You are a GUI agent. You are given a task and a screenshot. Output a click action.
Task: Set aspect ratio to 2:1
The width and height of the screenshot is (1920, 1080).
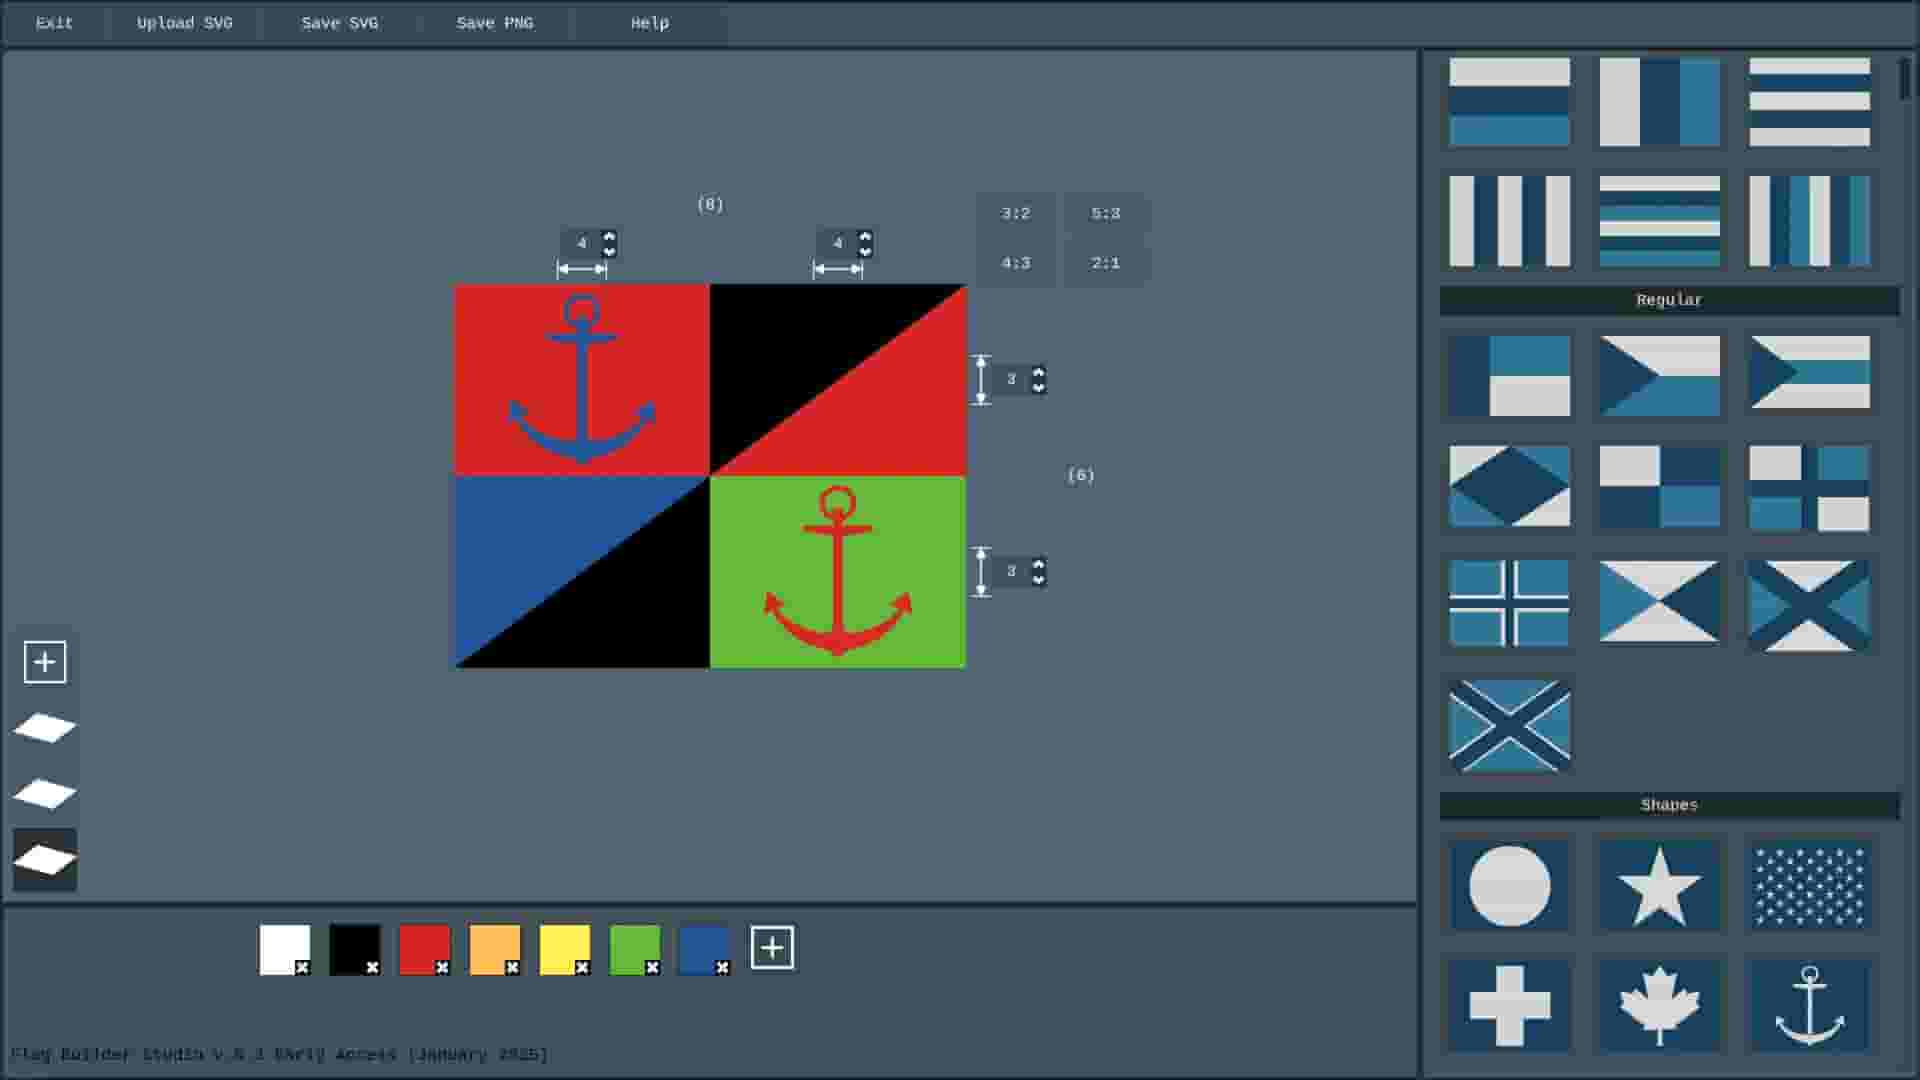coord(1105,262)
